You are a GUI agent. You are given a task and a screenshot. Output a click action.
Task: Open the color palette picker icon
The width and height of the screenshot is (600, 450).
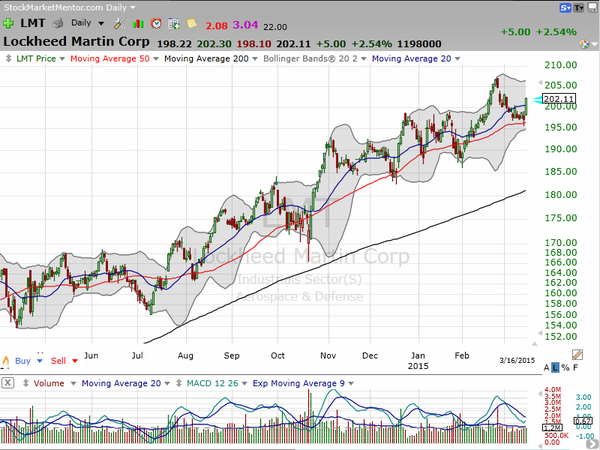(x=584, y=44)
